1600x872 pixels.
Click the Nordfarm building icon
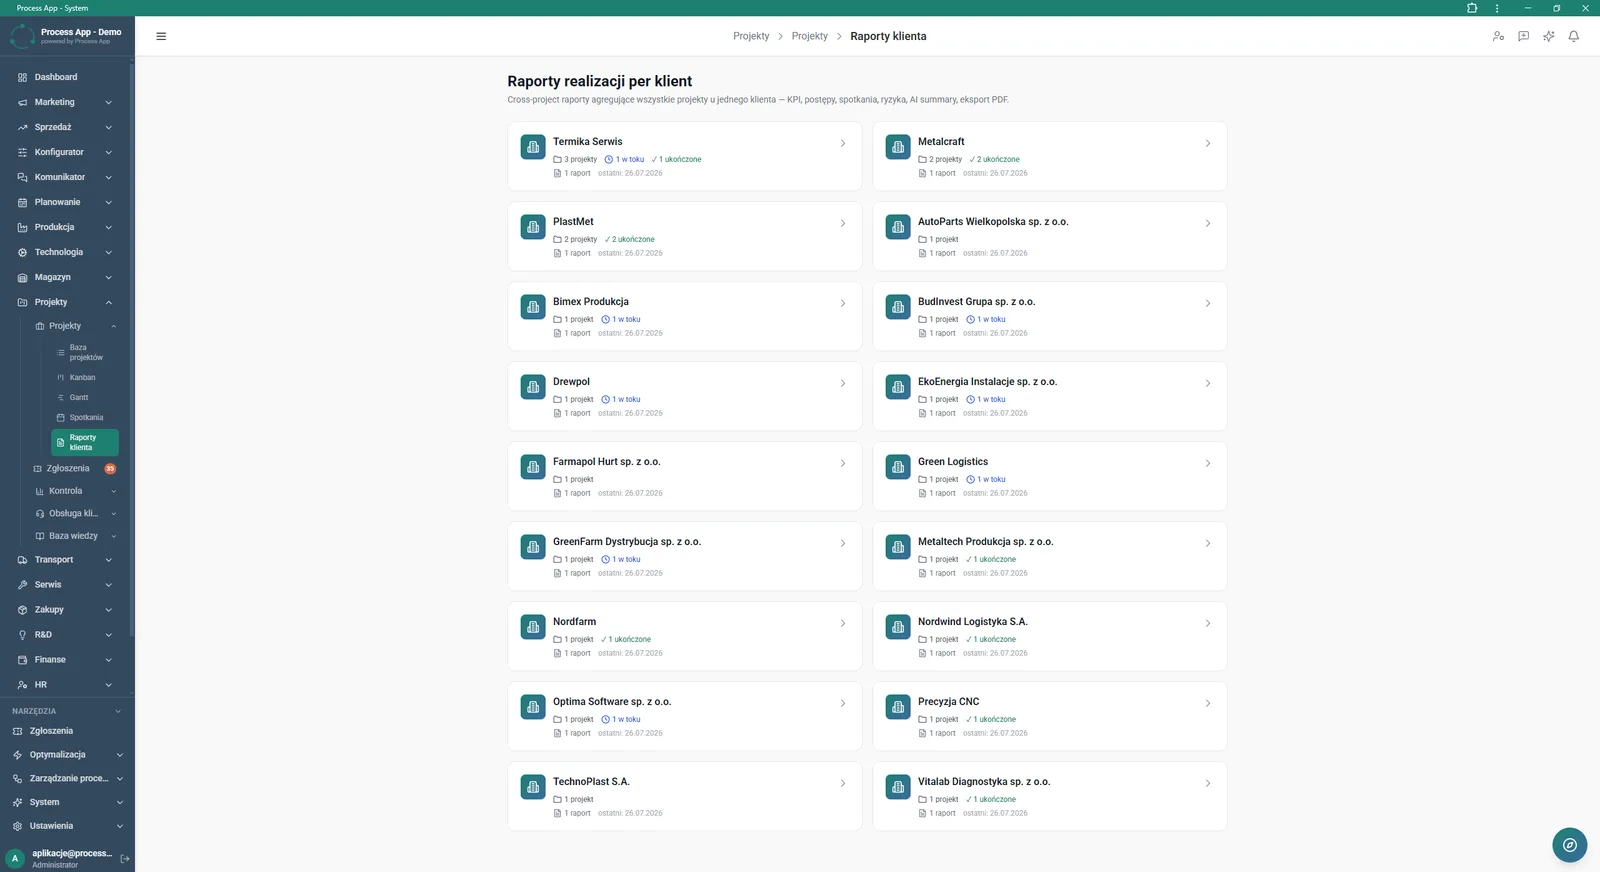pos(533,627)
